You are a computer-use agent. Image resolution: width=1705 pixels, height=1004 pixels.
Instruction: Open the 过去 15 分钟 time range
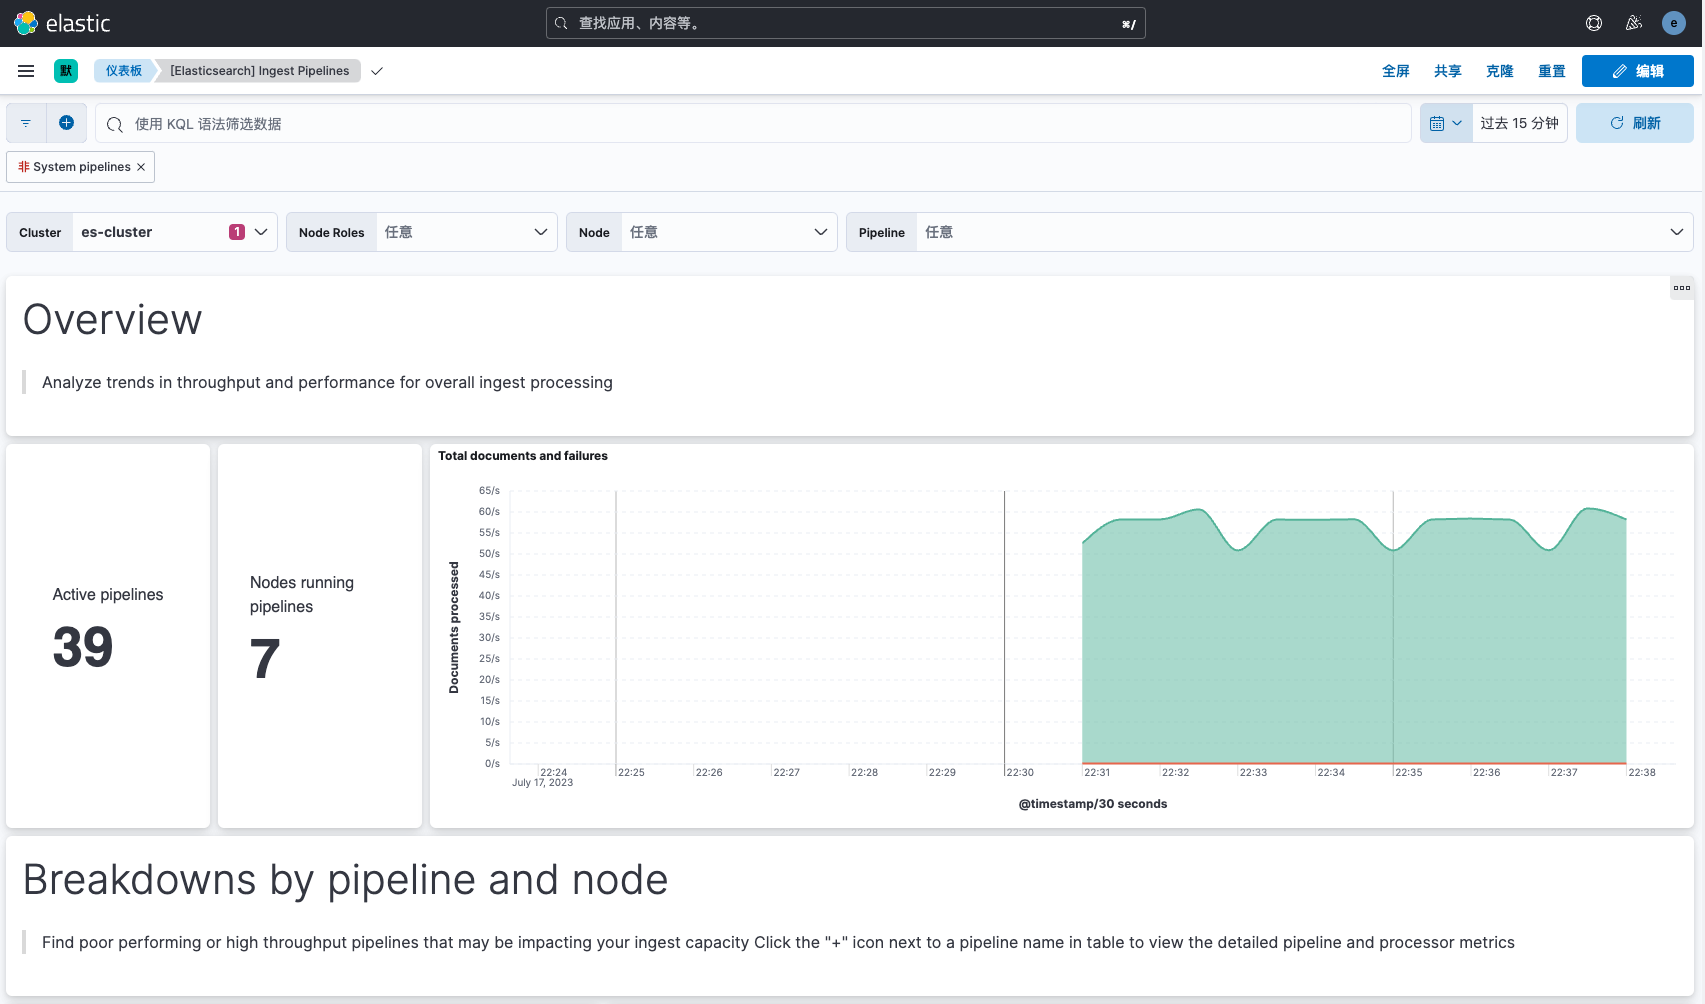pos(1519,123)
